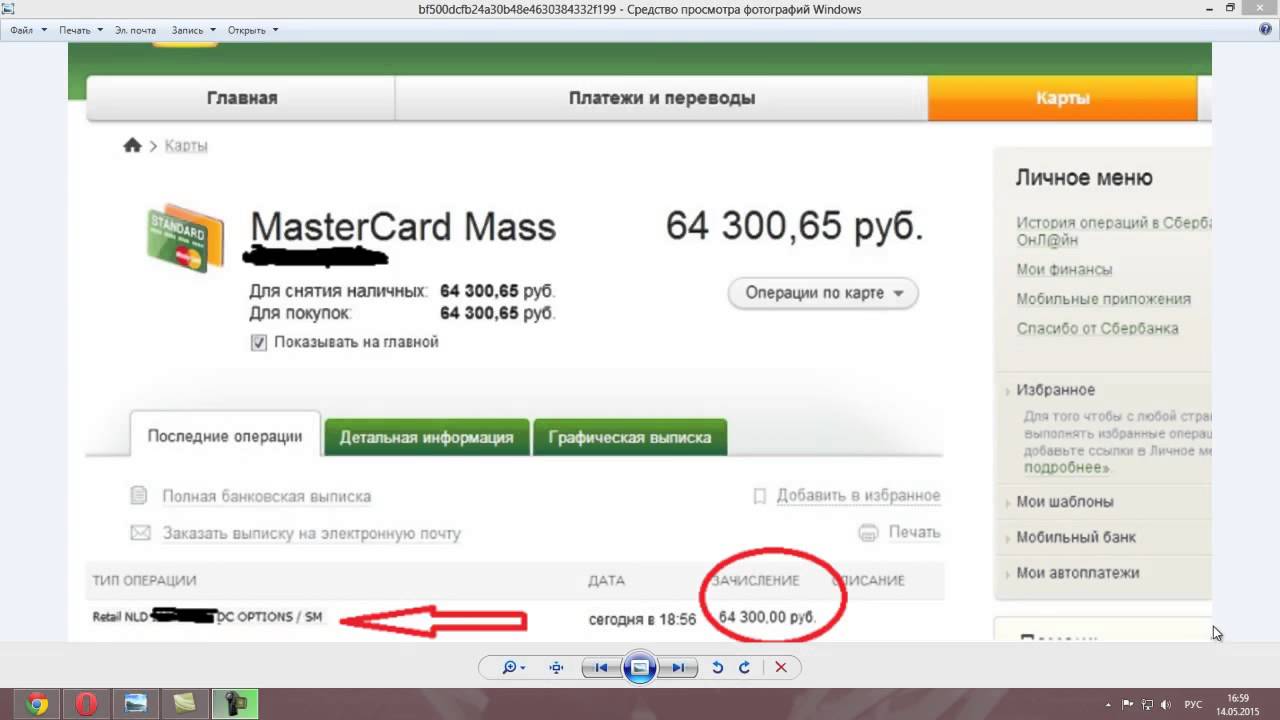Toggle Показывать на главной checkbox
The image size is (1280, 720).
coord(259,342)
